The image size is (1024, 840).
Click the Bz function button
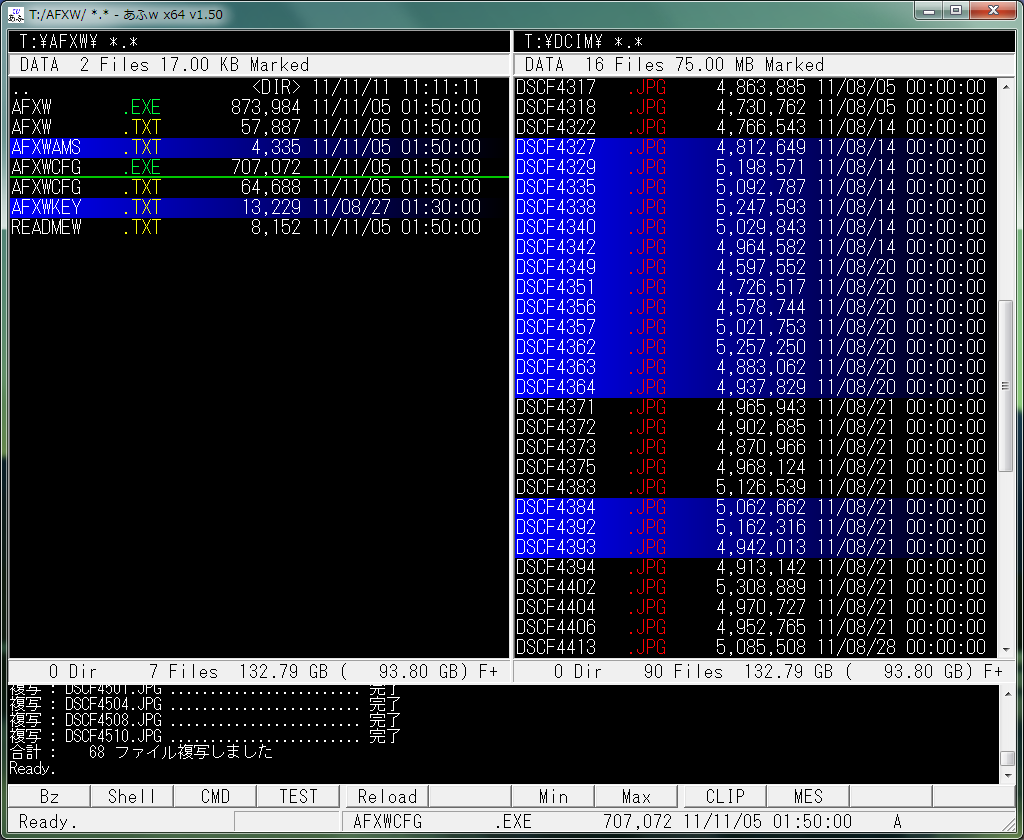click(x=49, y=796)
